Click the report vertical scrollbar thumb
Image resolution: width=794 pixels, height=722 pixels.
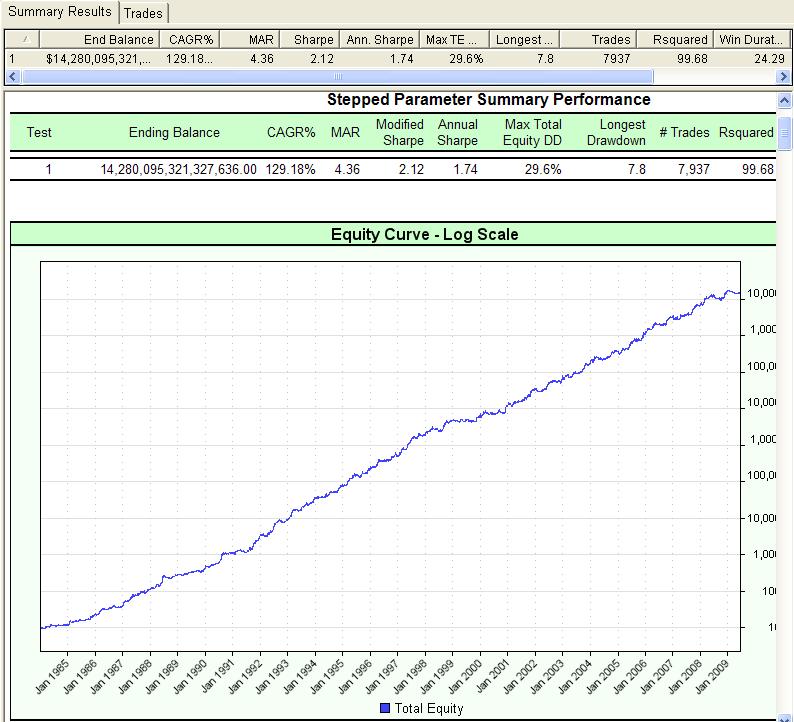pos(785,131)
